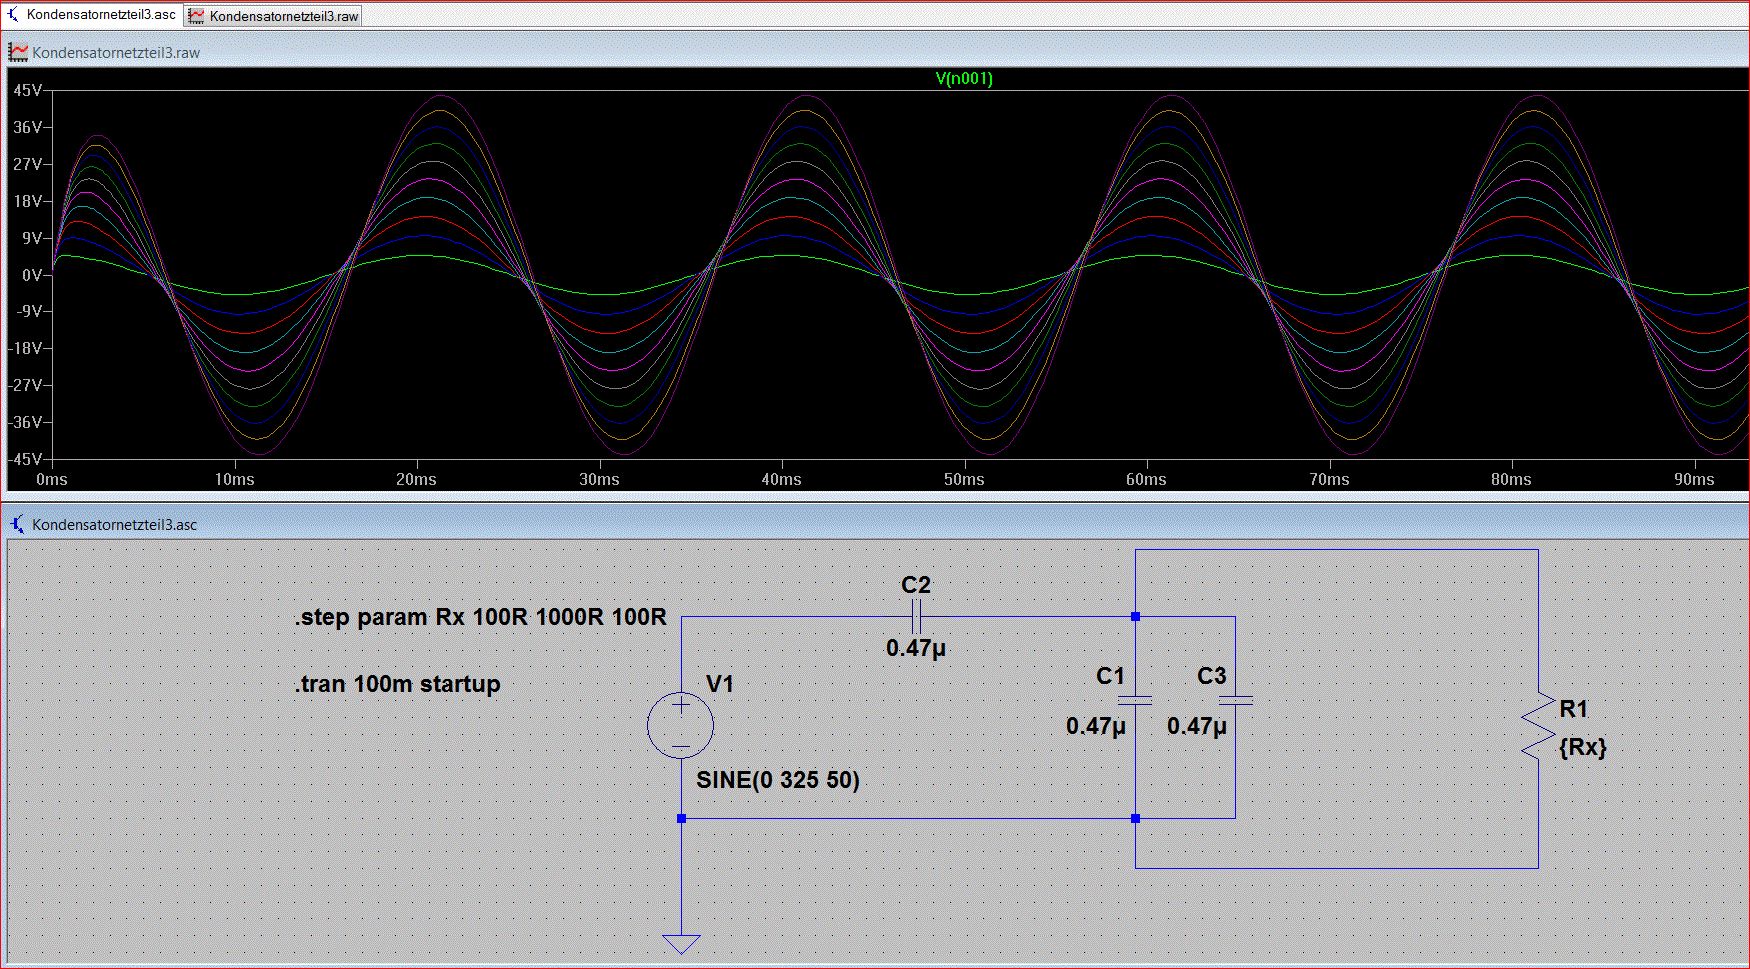The width and height of the screenshot is (1750, 969).
Task: Select the .step param Rx directive text
Action: point(480,617)
